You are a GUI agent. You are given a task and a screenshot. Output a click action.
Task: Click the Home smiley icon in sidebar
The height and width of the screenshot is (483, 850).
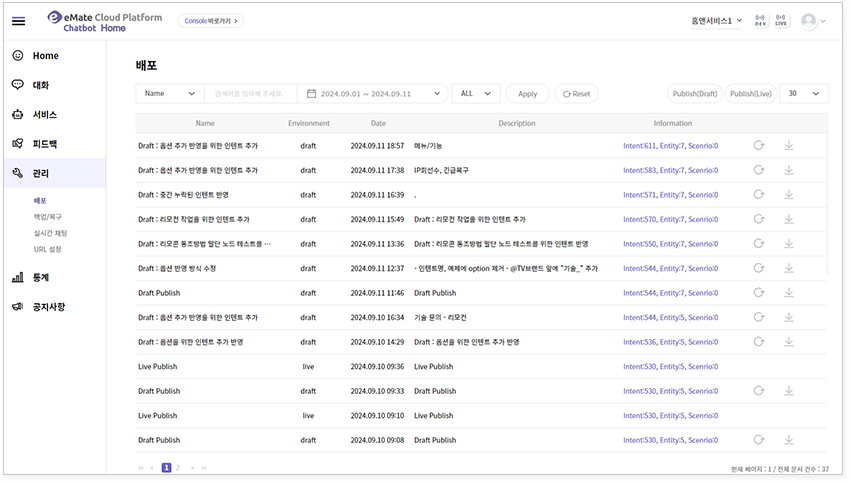click(18, 55)
